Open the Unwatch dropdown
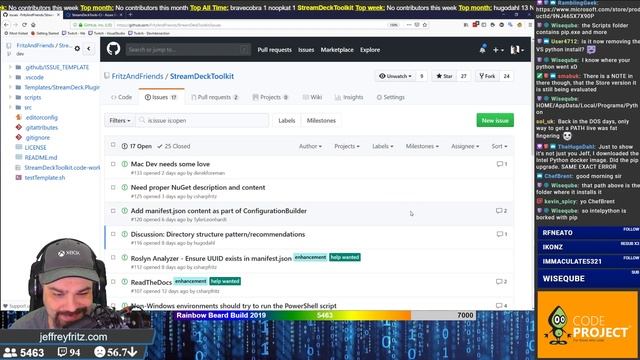Viewport: 640px width, 360px height. coord(395,76)
